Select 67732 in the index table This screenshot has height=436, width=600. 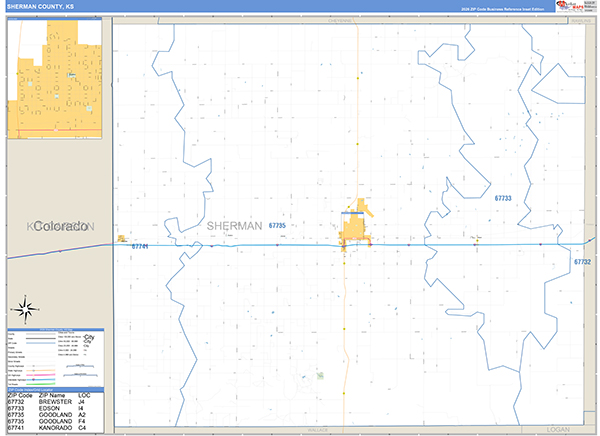(x=16, y=402)
